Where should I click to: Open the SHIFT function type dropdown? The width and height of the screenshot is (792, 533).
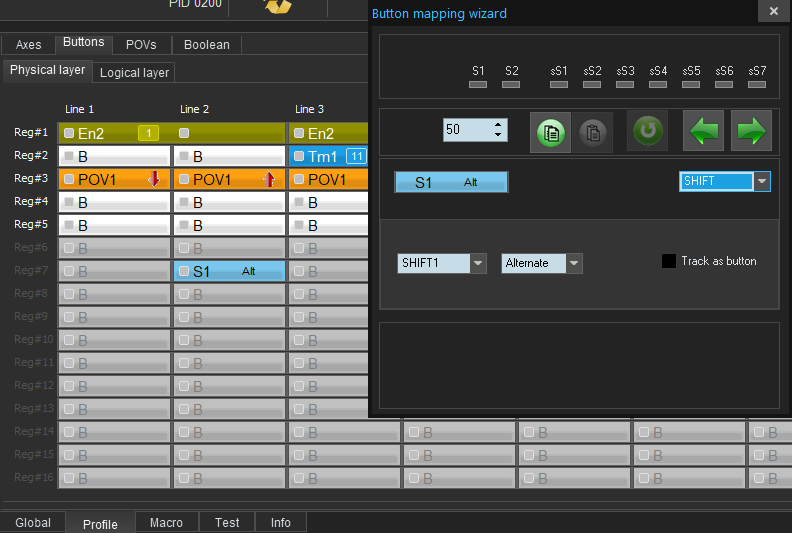pos(762,182)
